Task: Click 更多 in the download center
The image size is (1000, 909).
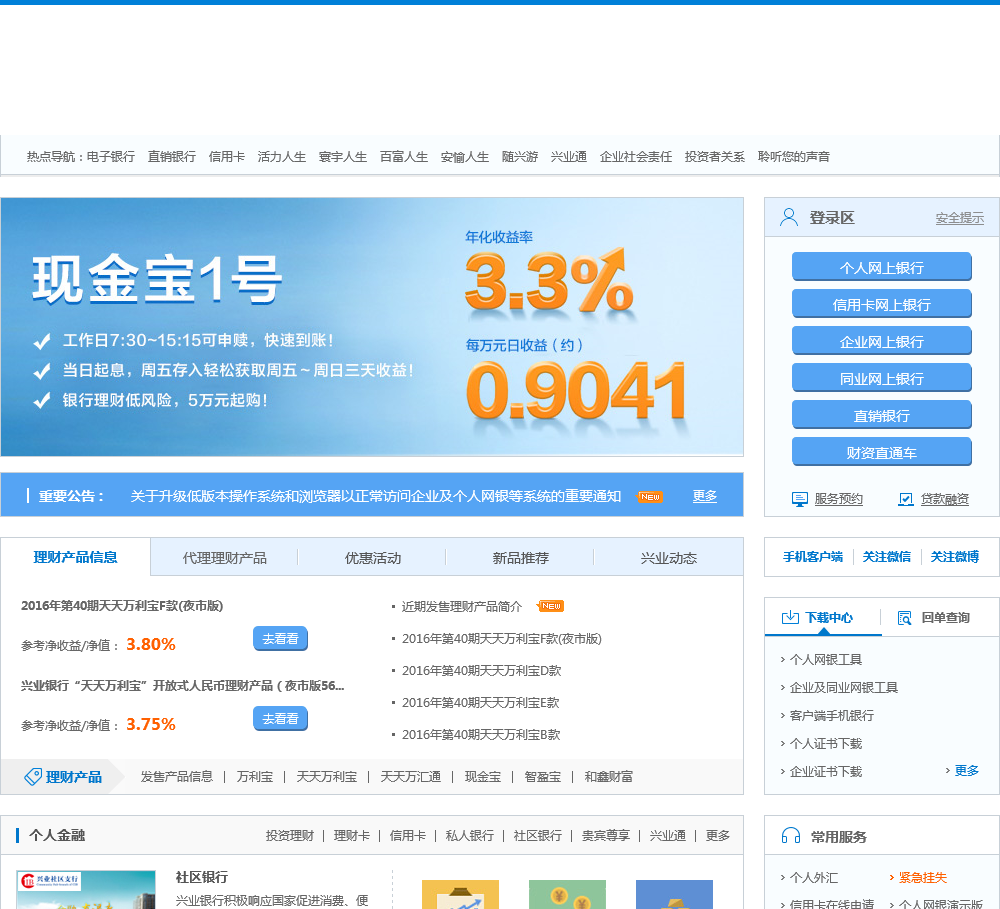Action: click(966, 770)
